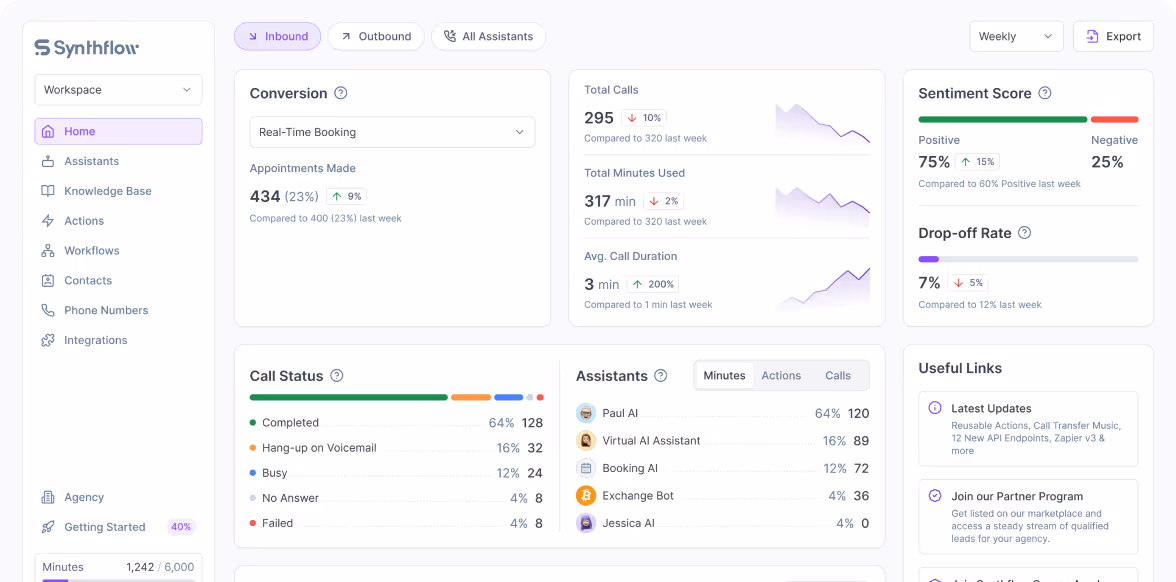The height and width of the screenshot is (582, 1176).
Task: Switch to the Minutes tab
Action: click(724, 376)
